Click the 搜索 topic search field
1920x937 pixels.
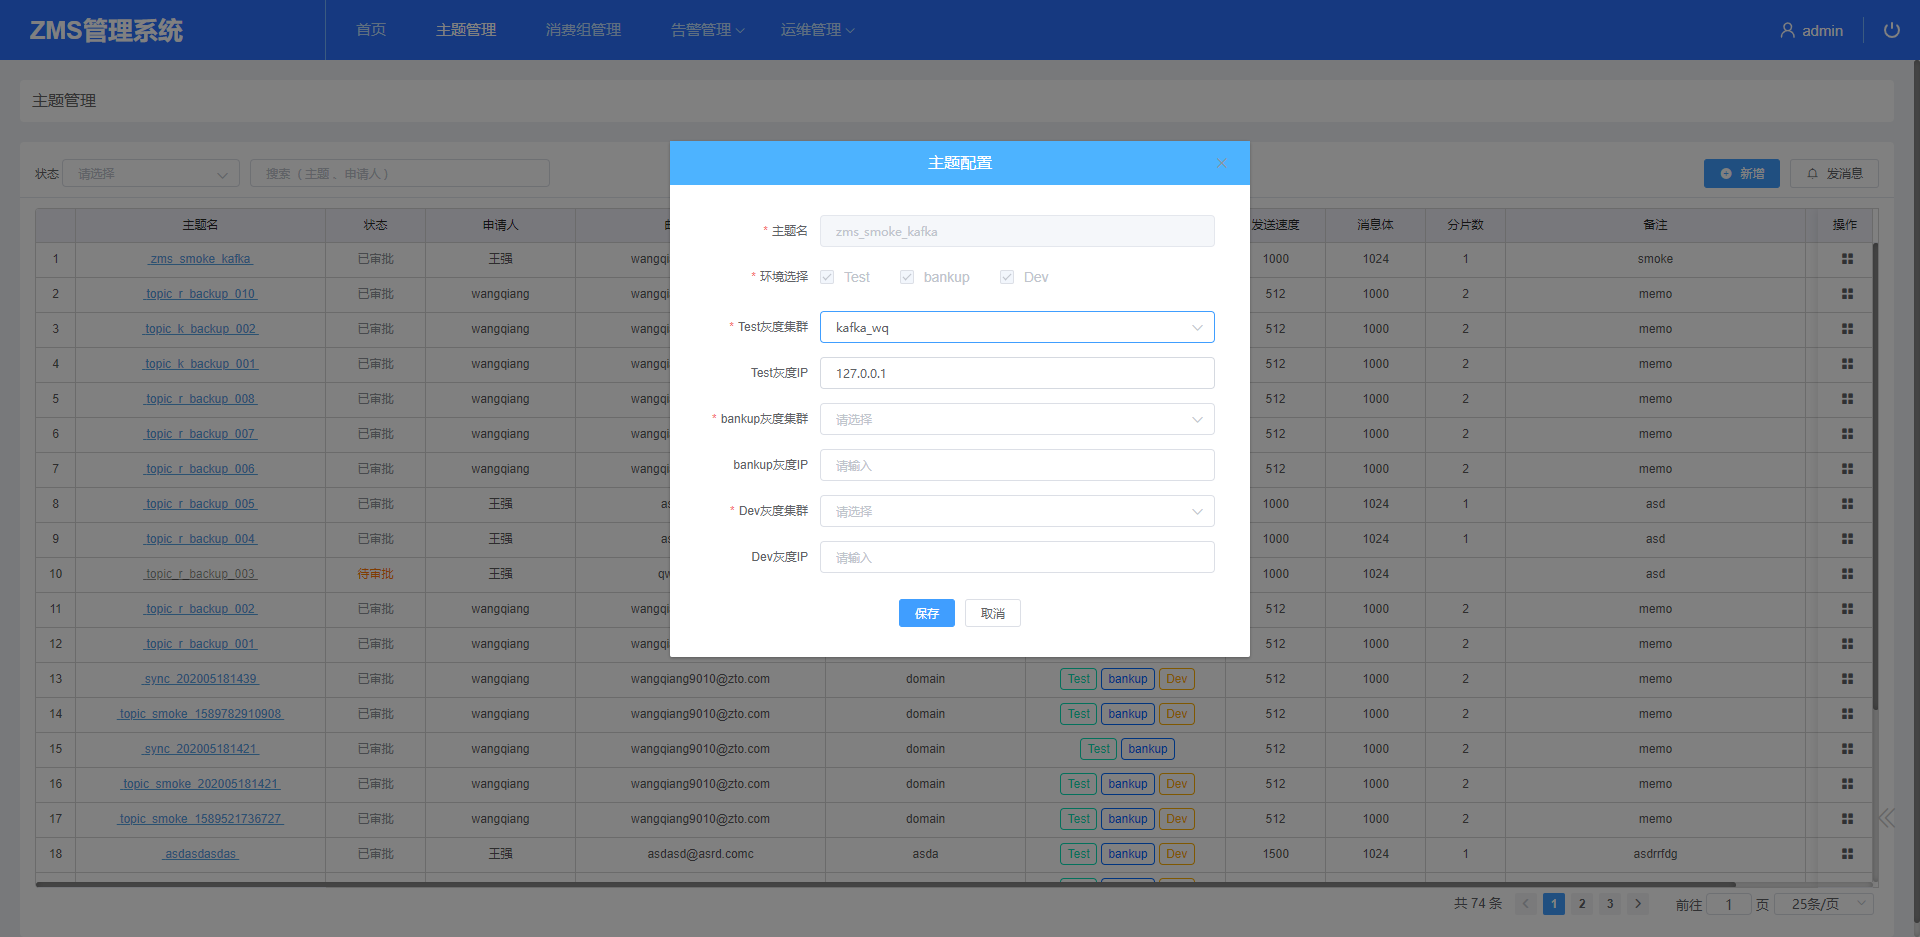coord(400,173)
